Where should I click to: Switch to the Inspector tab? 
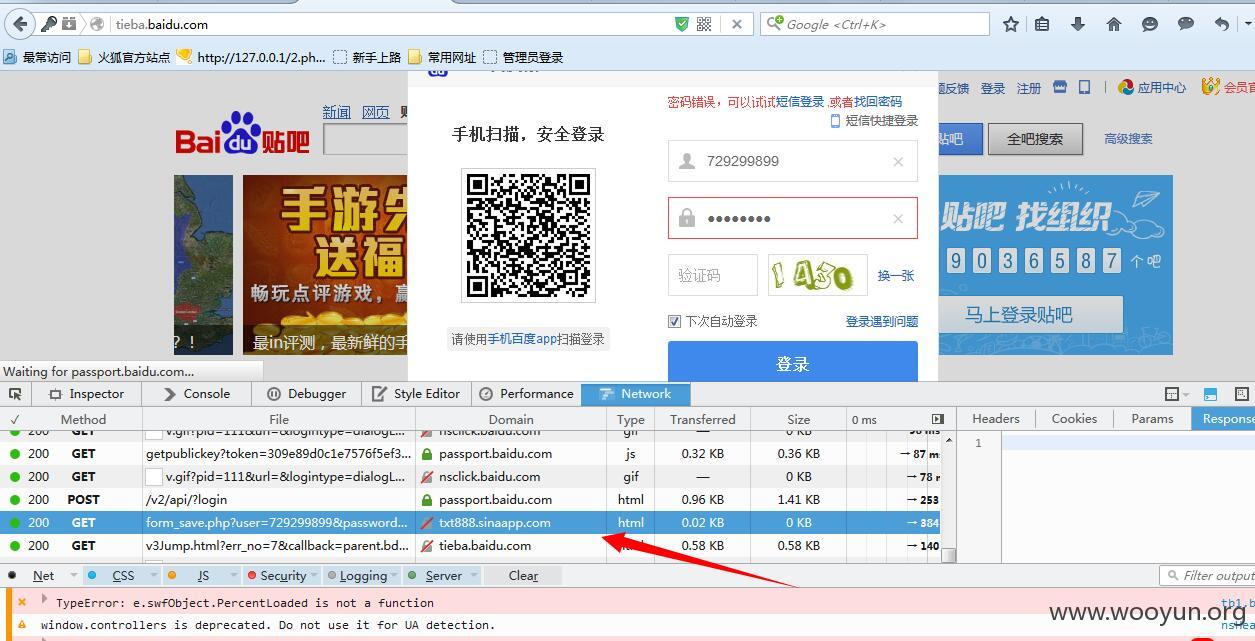[x=86, y=394]
